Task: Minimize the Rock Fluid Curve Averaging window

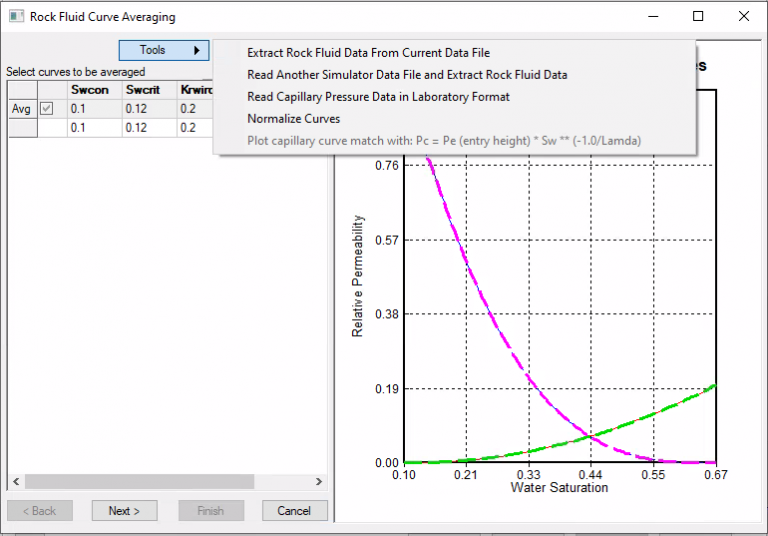Action: (653, 17)
